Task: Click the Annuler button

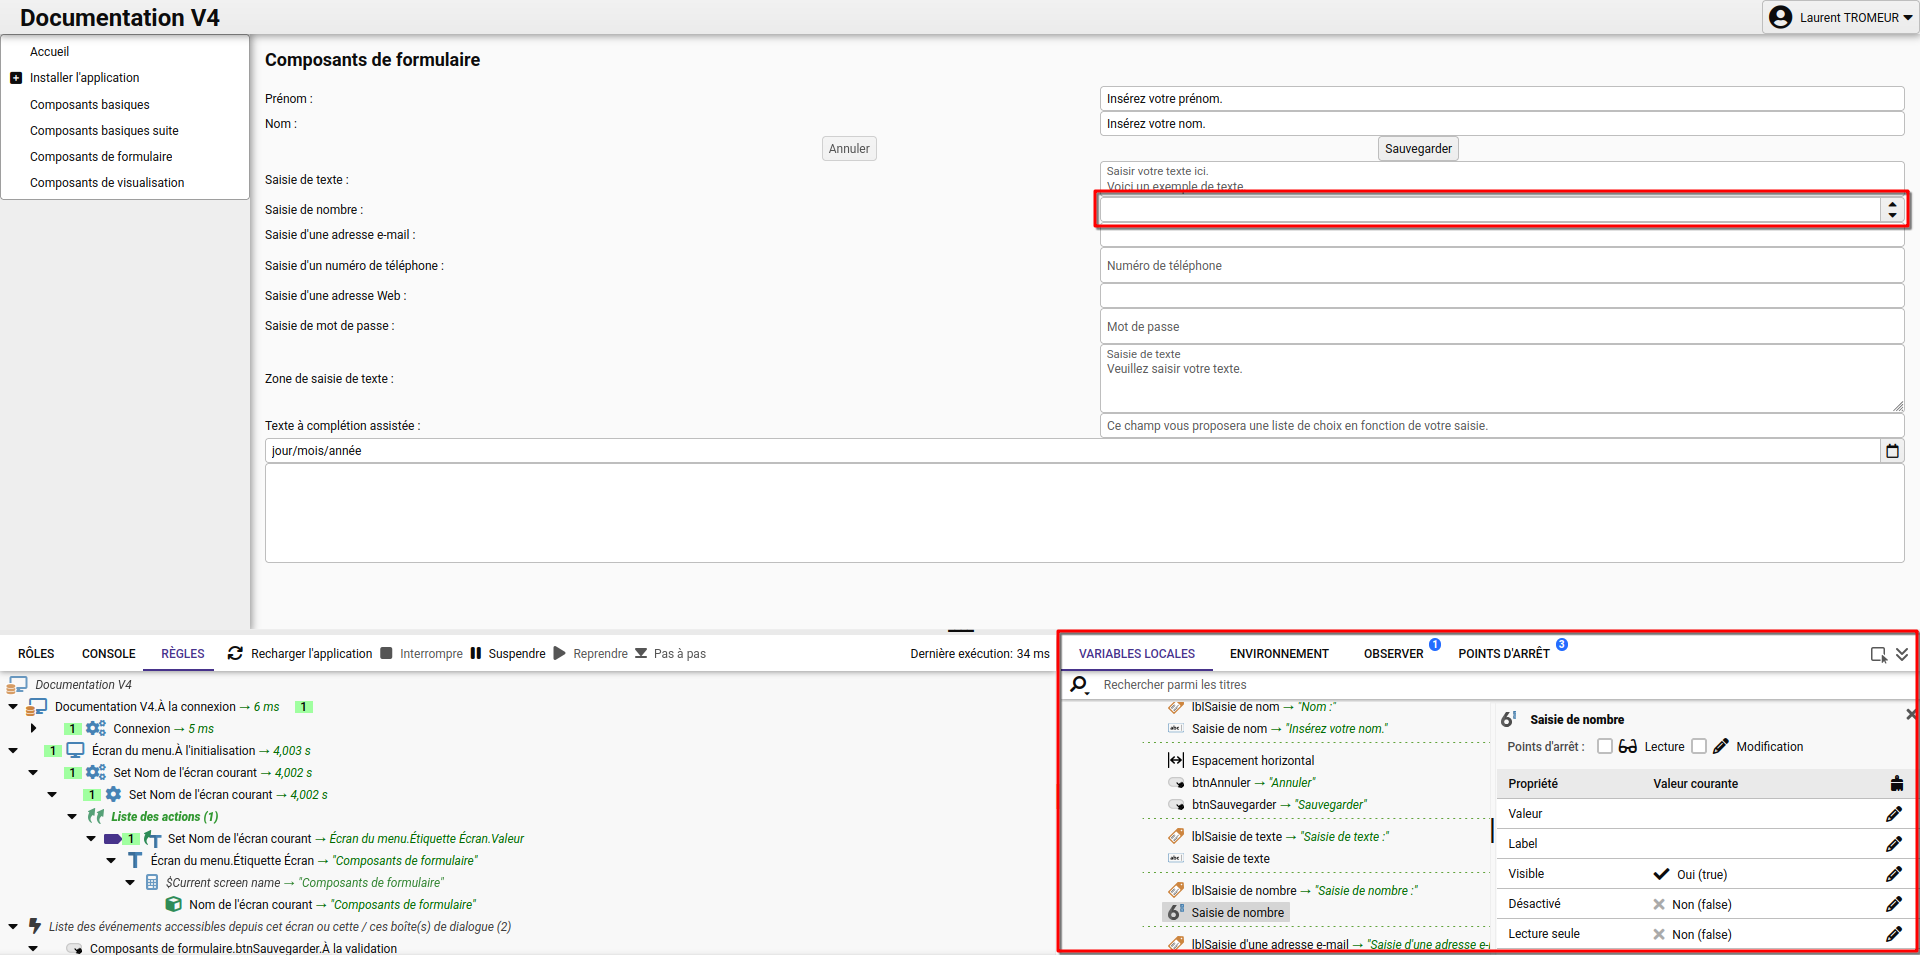Action: click(849, 149)
